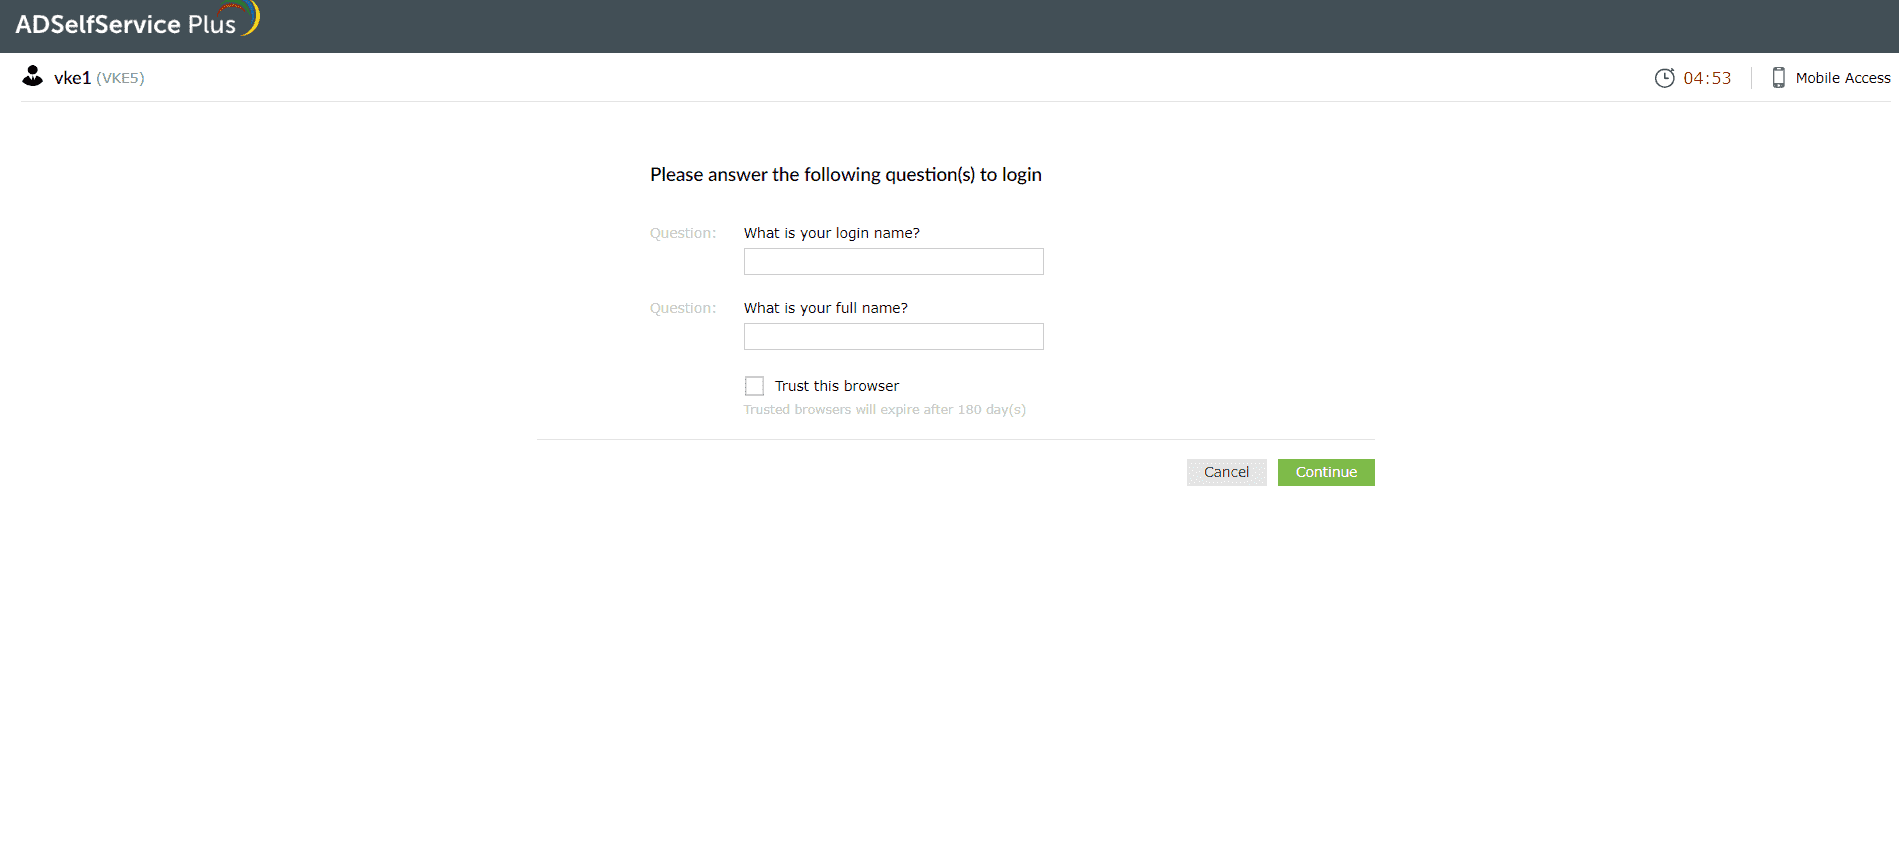Click the mobile phone icon

click(1778, 78)
